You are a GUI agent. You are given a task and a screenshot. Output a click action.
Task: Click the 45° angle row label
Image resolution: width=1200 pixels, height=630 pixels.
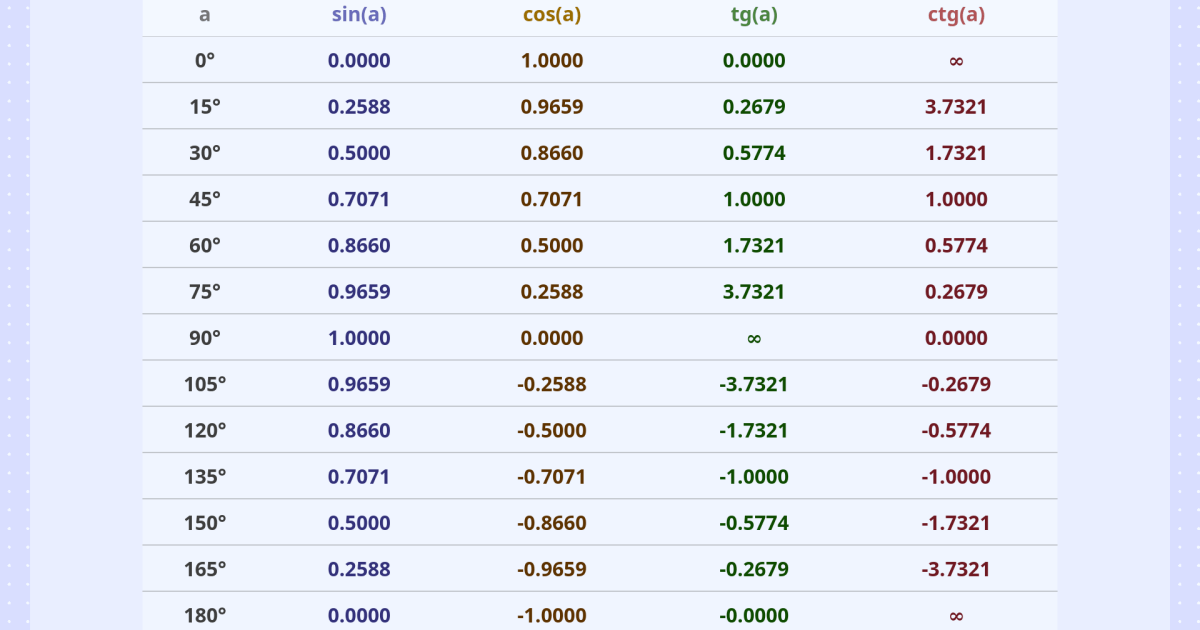(205, 199)
